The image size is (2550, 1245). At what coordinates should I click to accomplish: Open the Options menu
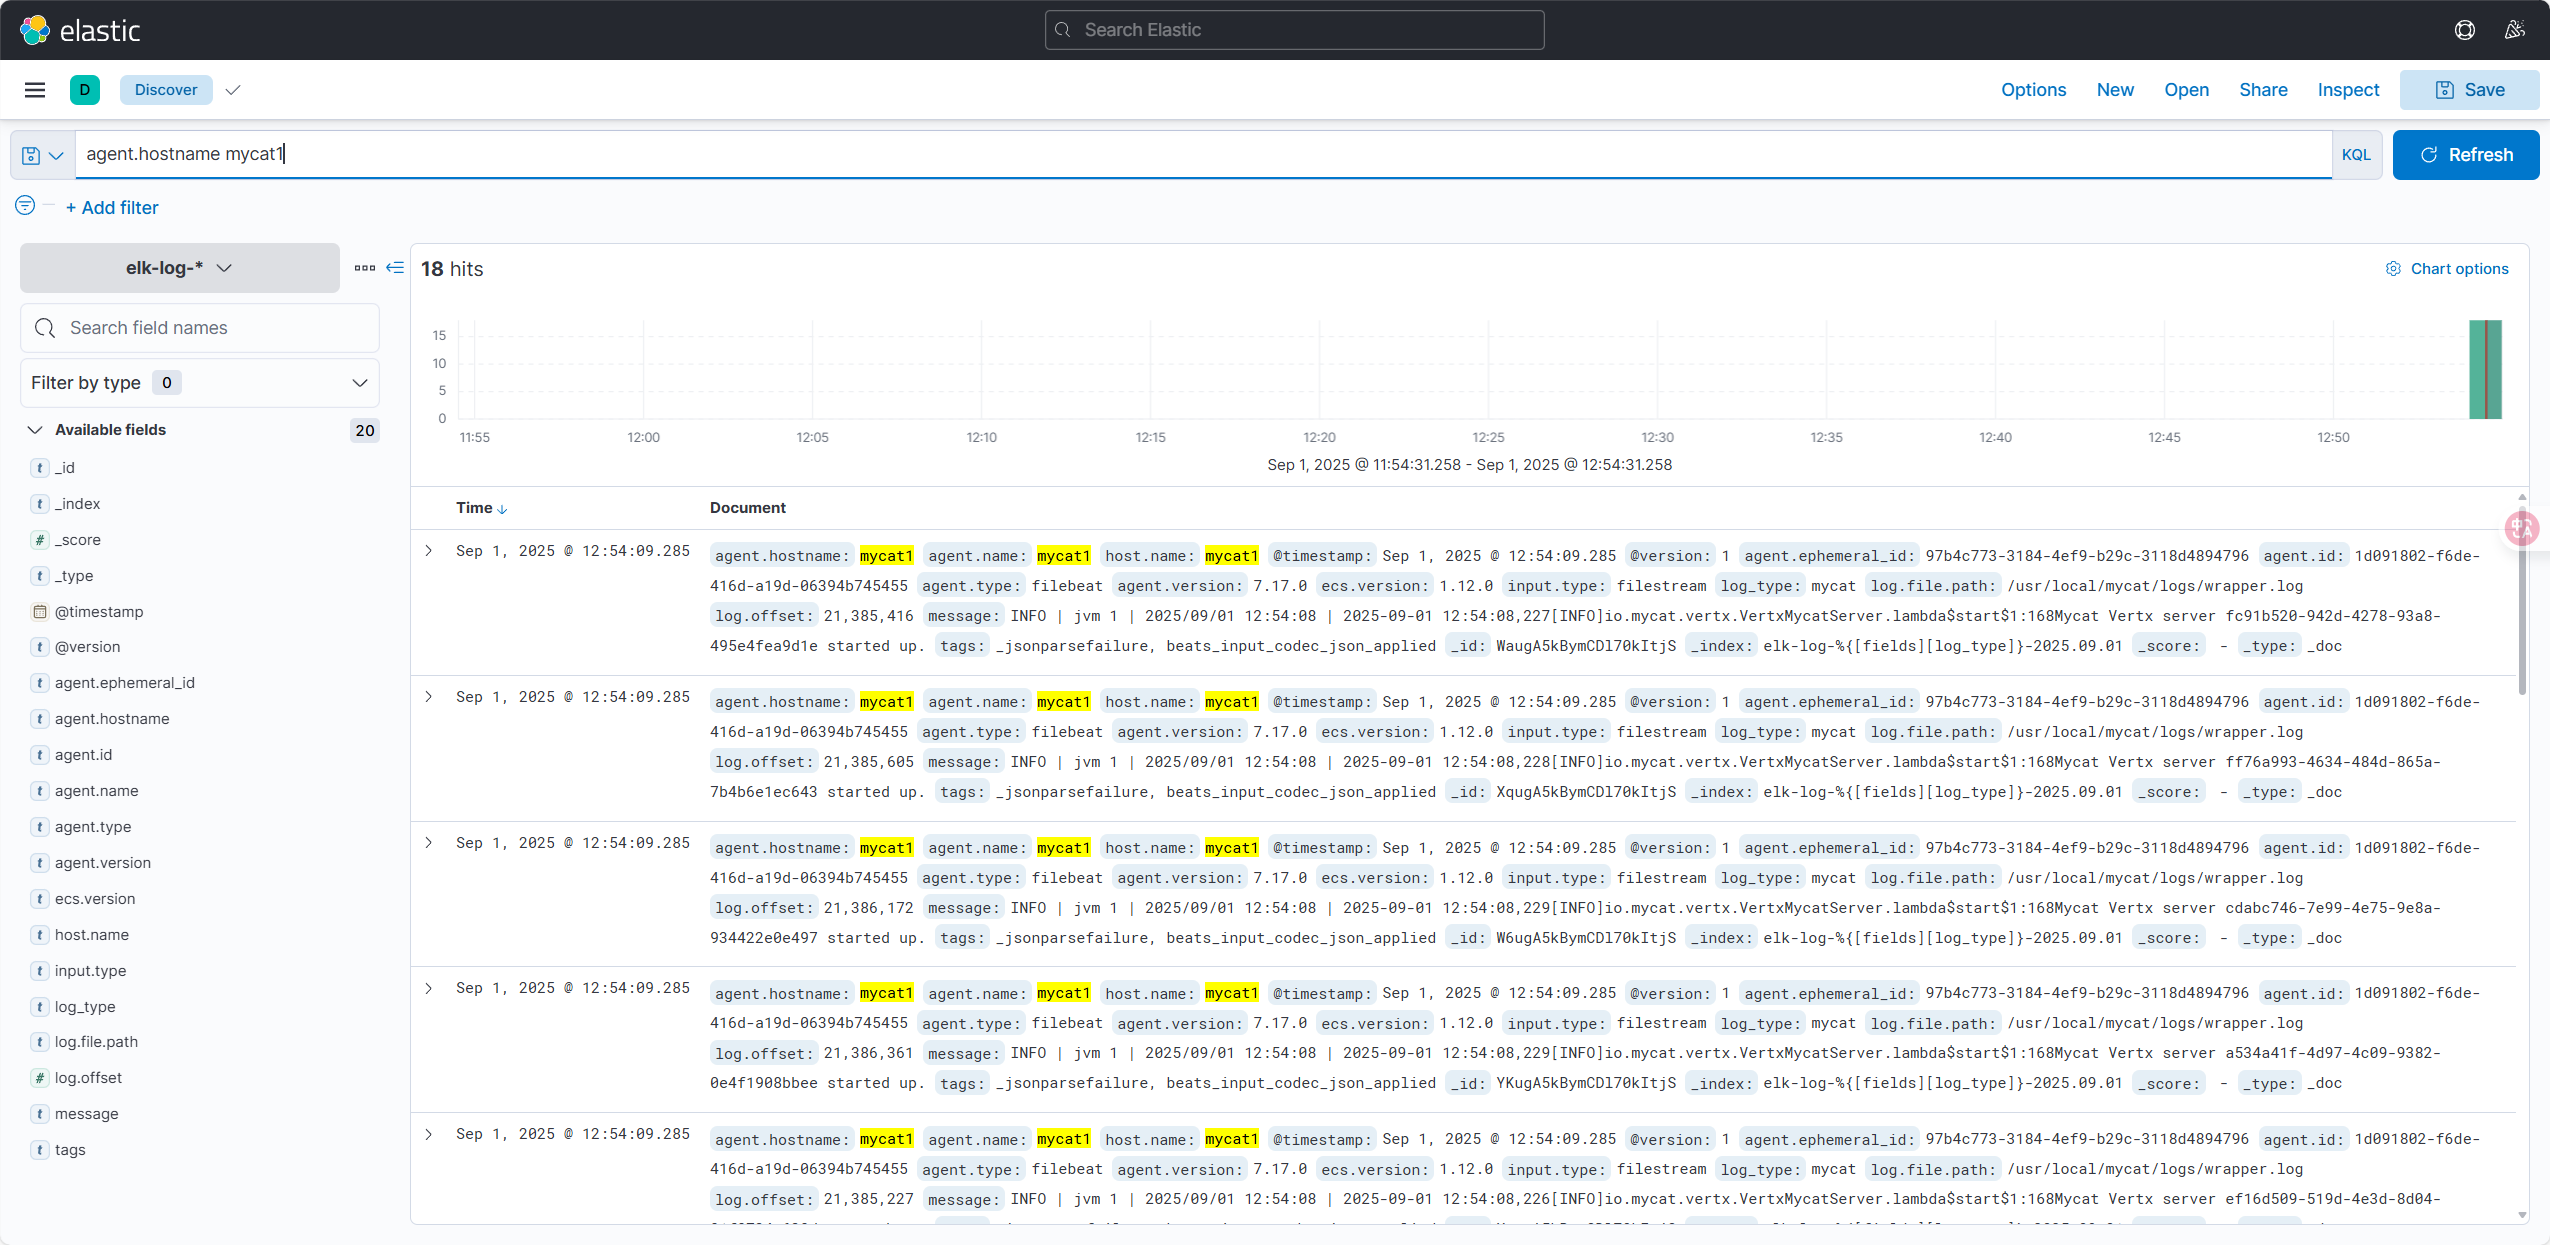point(2033,90)
